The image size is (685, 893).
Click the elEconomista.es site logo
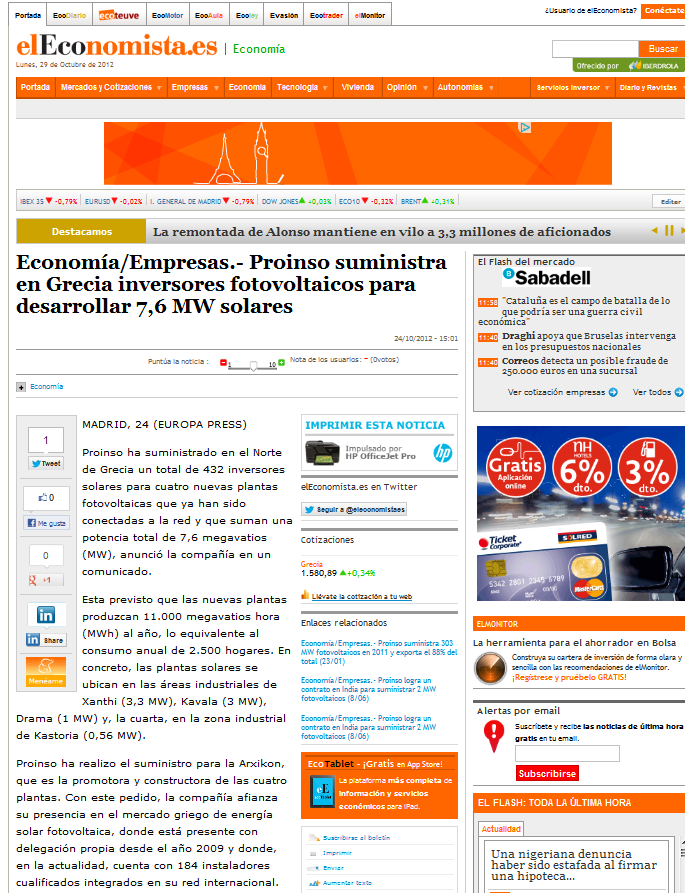pyautogui.click(x=117, y=46)
